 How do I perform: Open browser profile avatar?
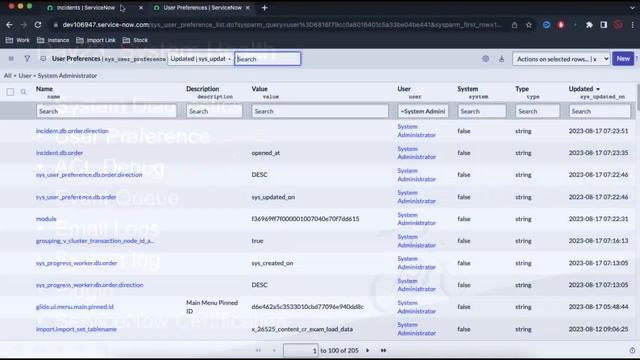[x=618, y=25]
